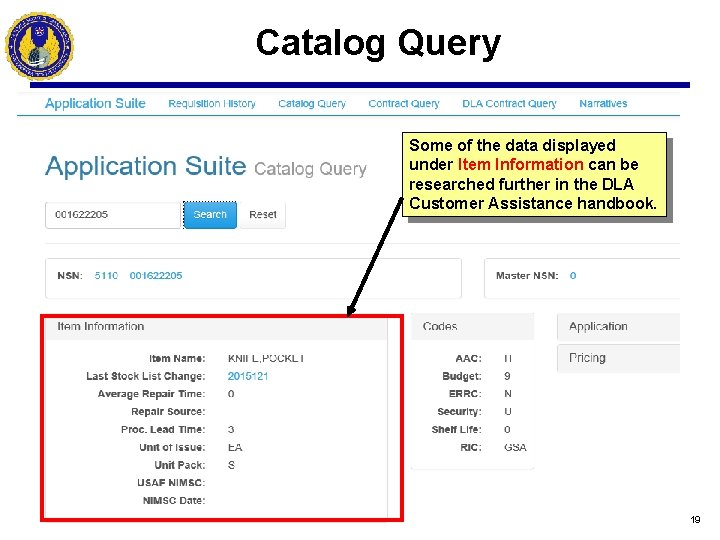The image size is (720, 540).
Task: Click the Shelf Life label
Action: pos(456,429)
